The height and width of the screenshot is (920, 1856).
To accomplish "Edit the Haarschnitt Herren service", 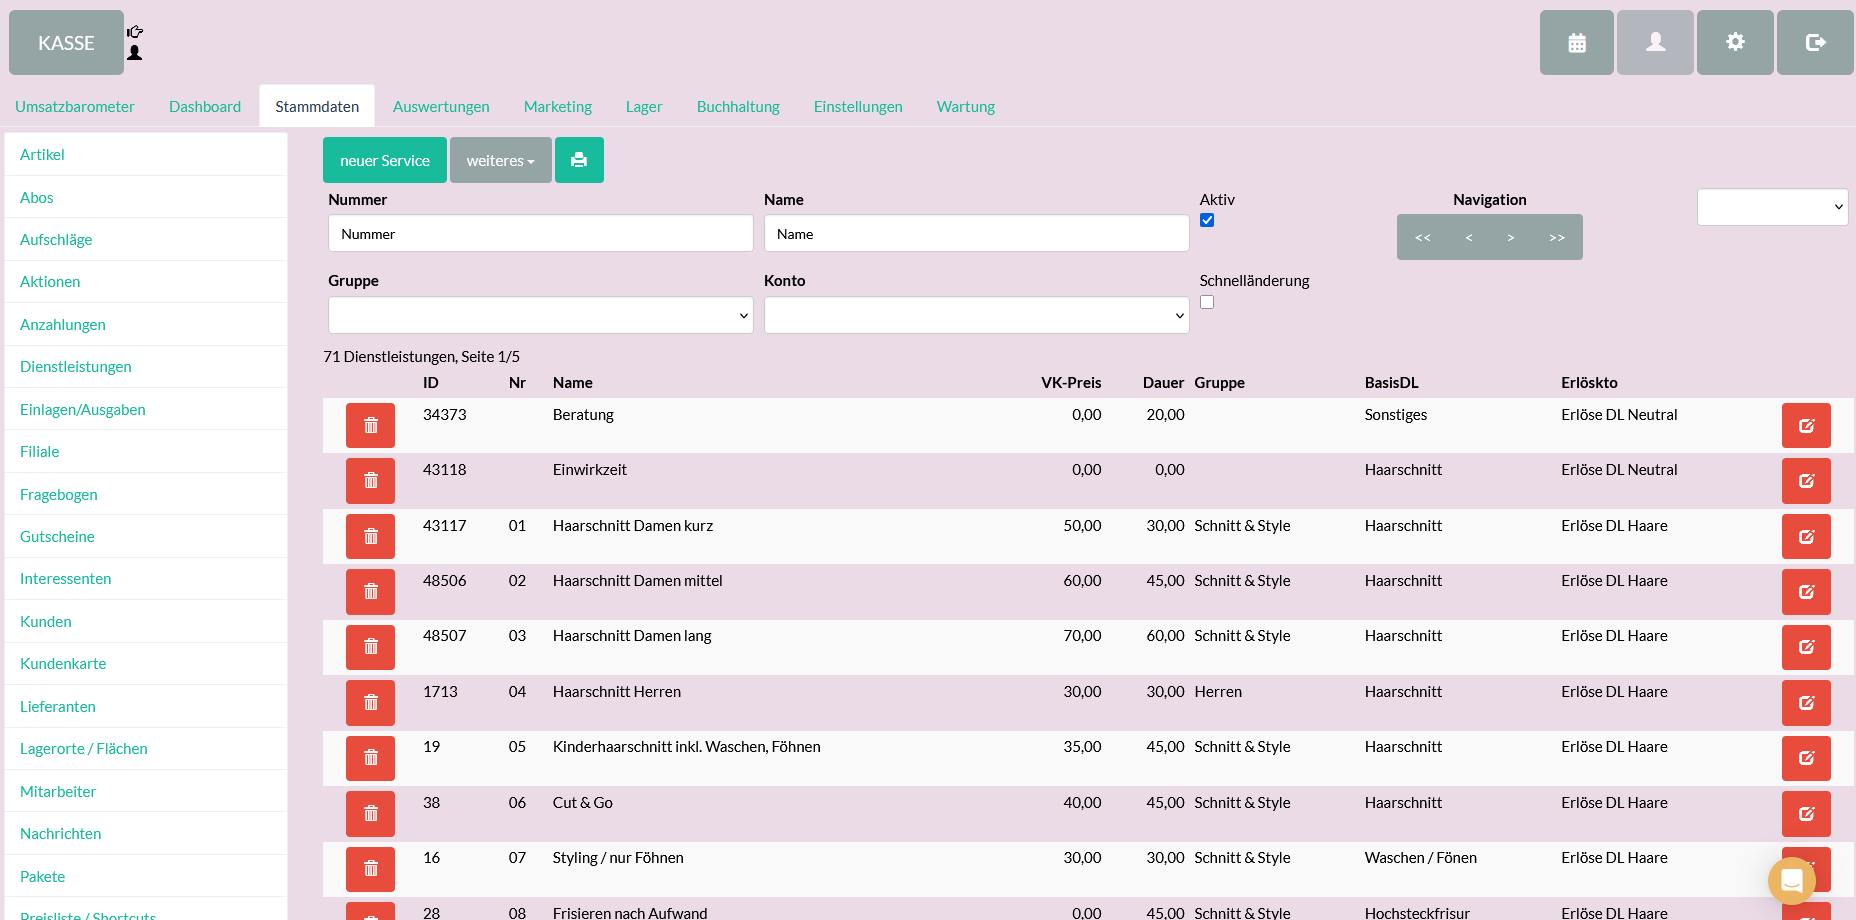I will click(1806, 703).
